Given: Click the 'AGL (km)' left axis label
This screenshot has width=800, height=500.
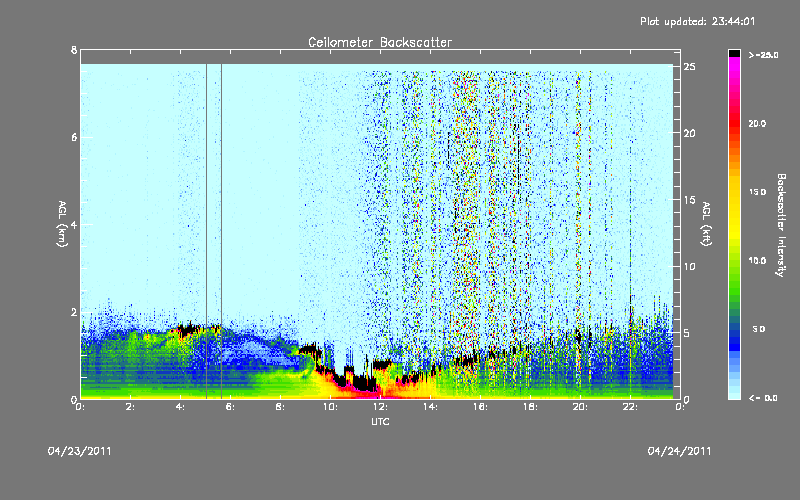Looking at the screenshot, I should (x=62, y=224).
